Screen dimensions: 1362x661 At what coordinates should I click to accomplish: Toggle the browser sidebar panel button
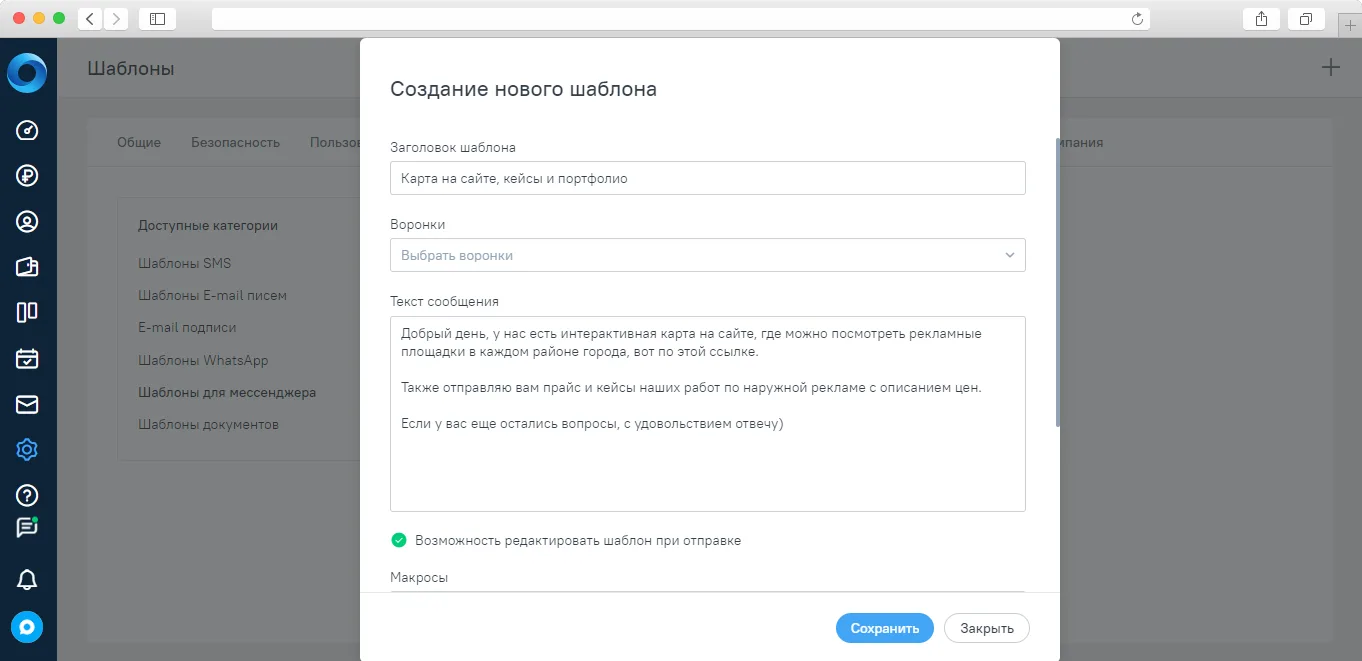tap(157, 18)
